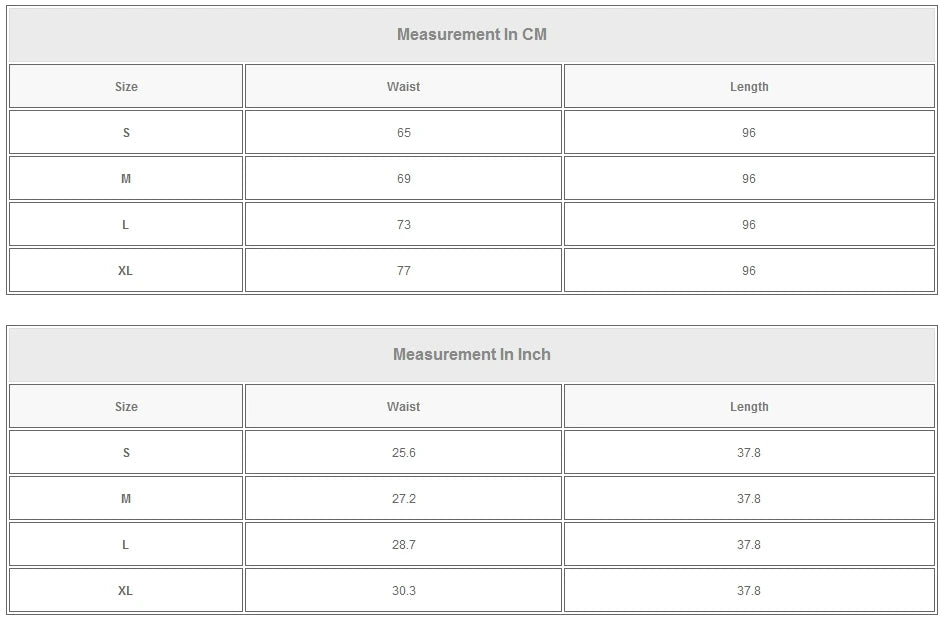Click size XL row in Inch table
Viewport: 943px width, 619px height.
tap(126, 591)
